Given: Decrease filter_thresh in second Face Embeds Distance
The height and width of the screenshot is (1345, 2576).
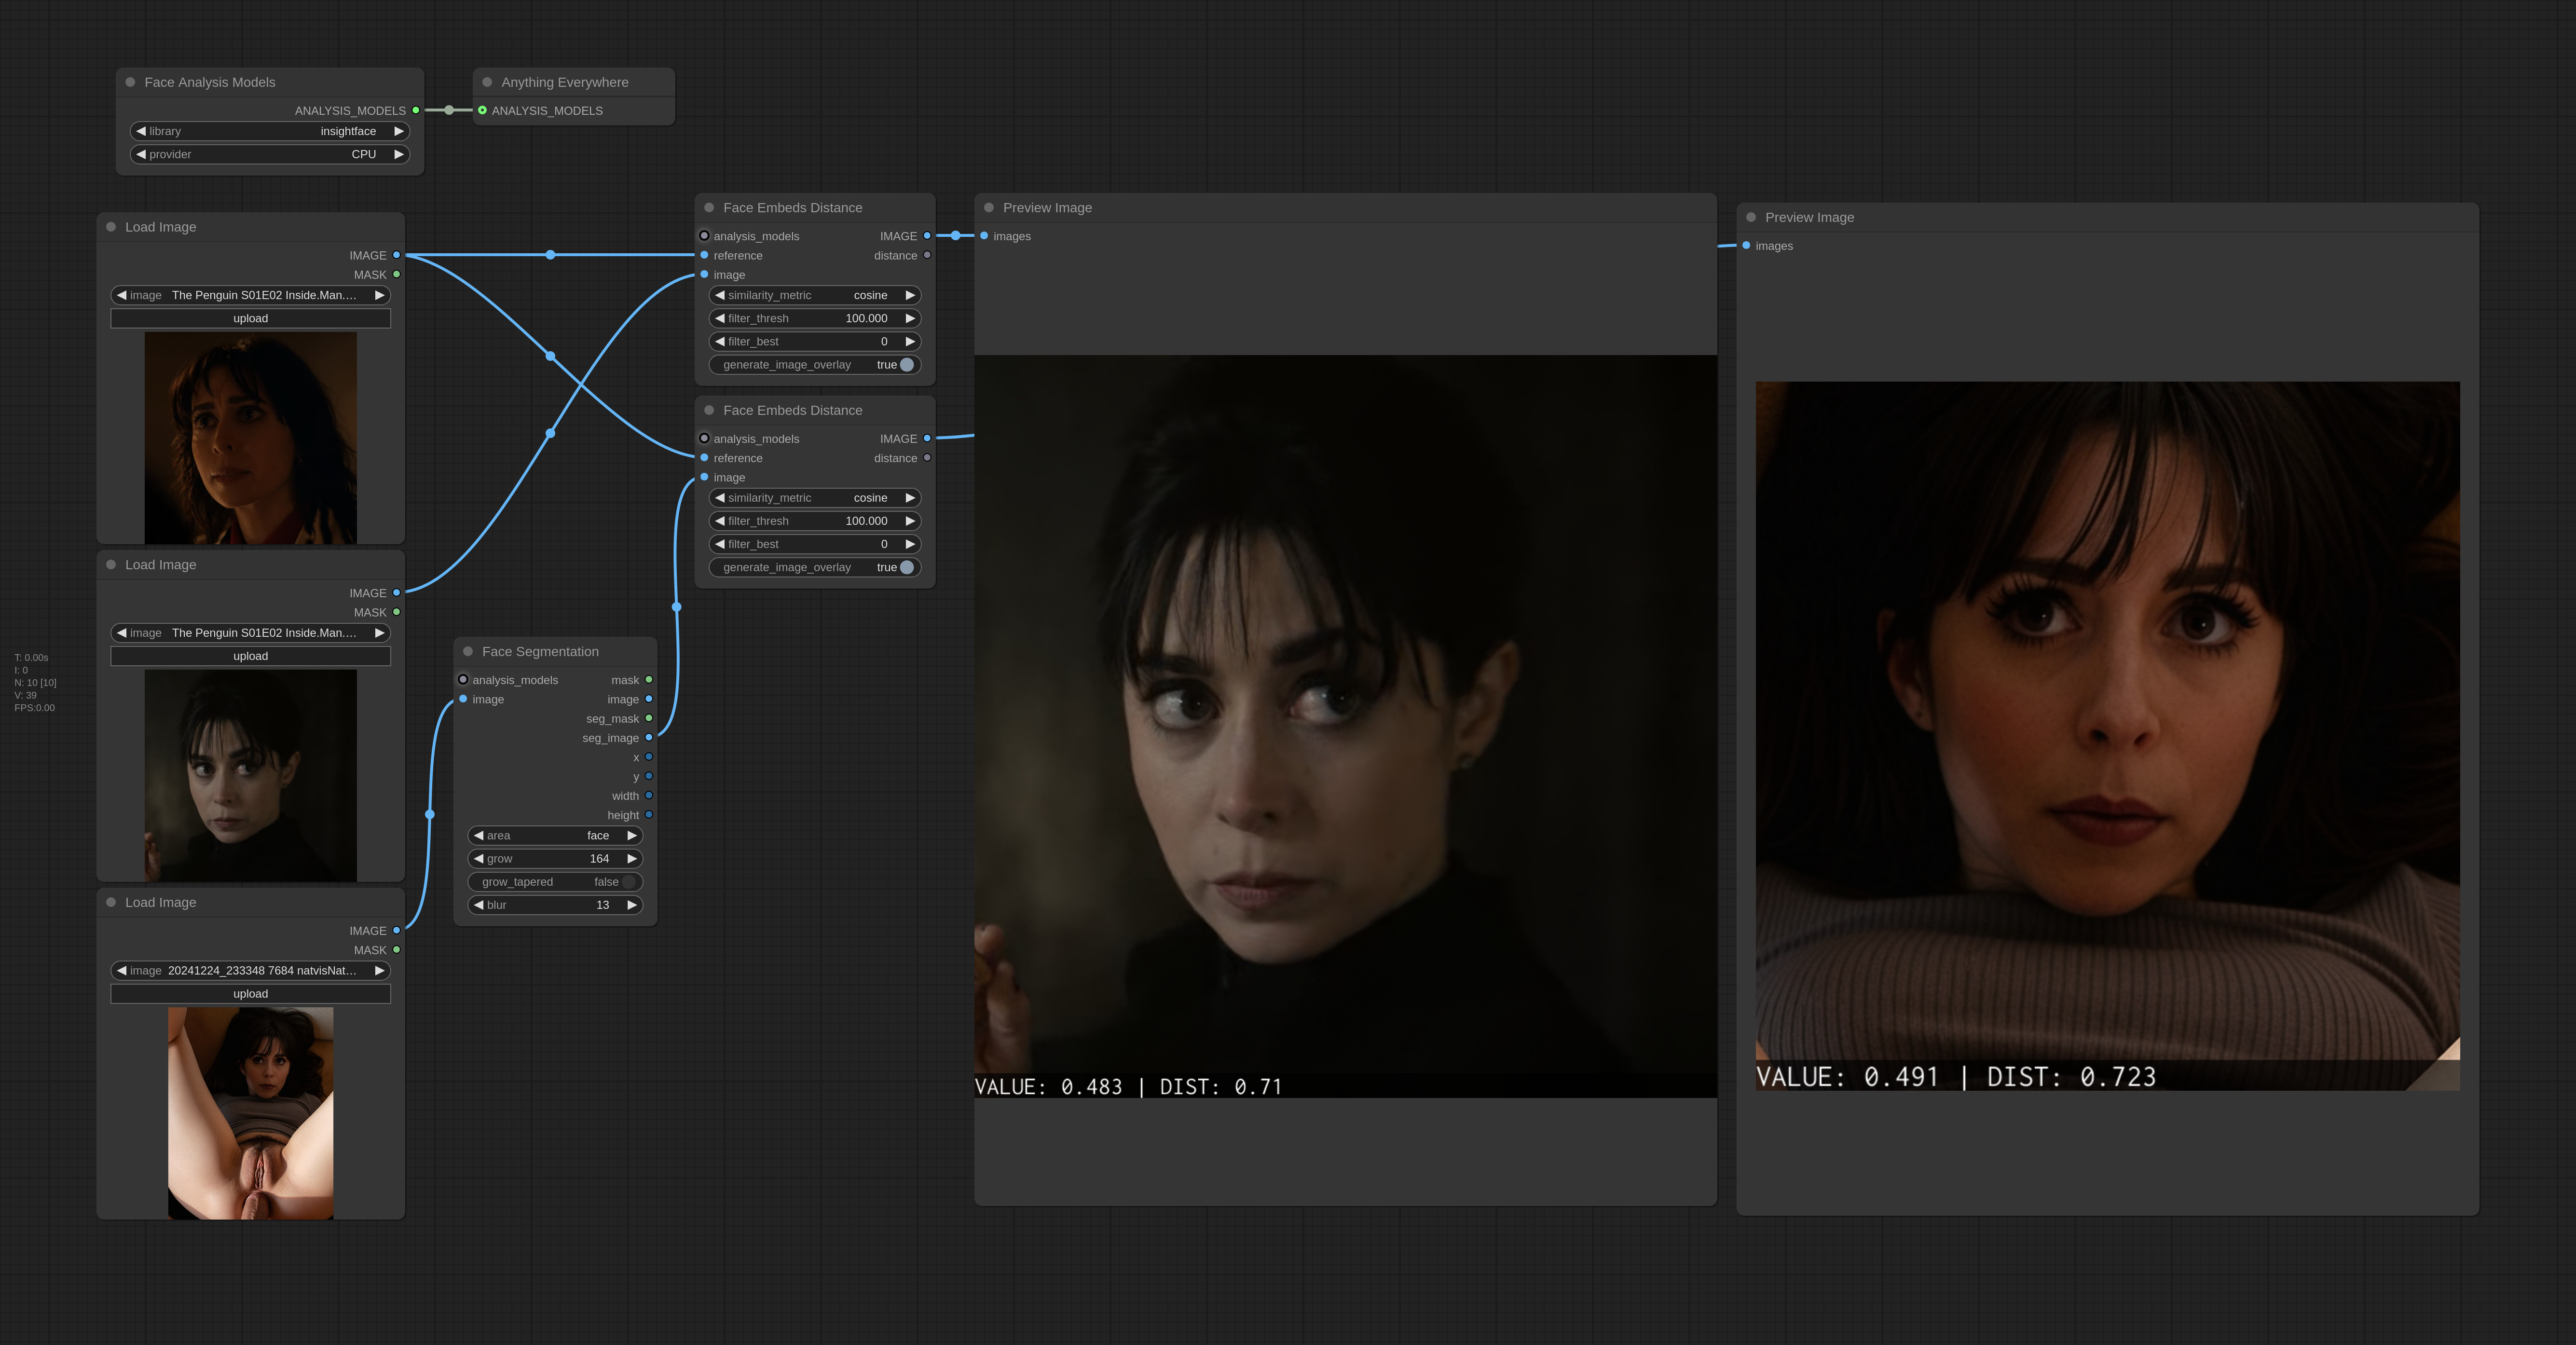Looking at the screenshot, I should 720,521.
